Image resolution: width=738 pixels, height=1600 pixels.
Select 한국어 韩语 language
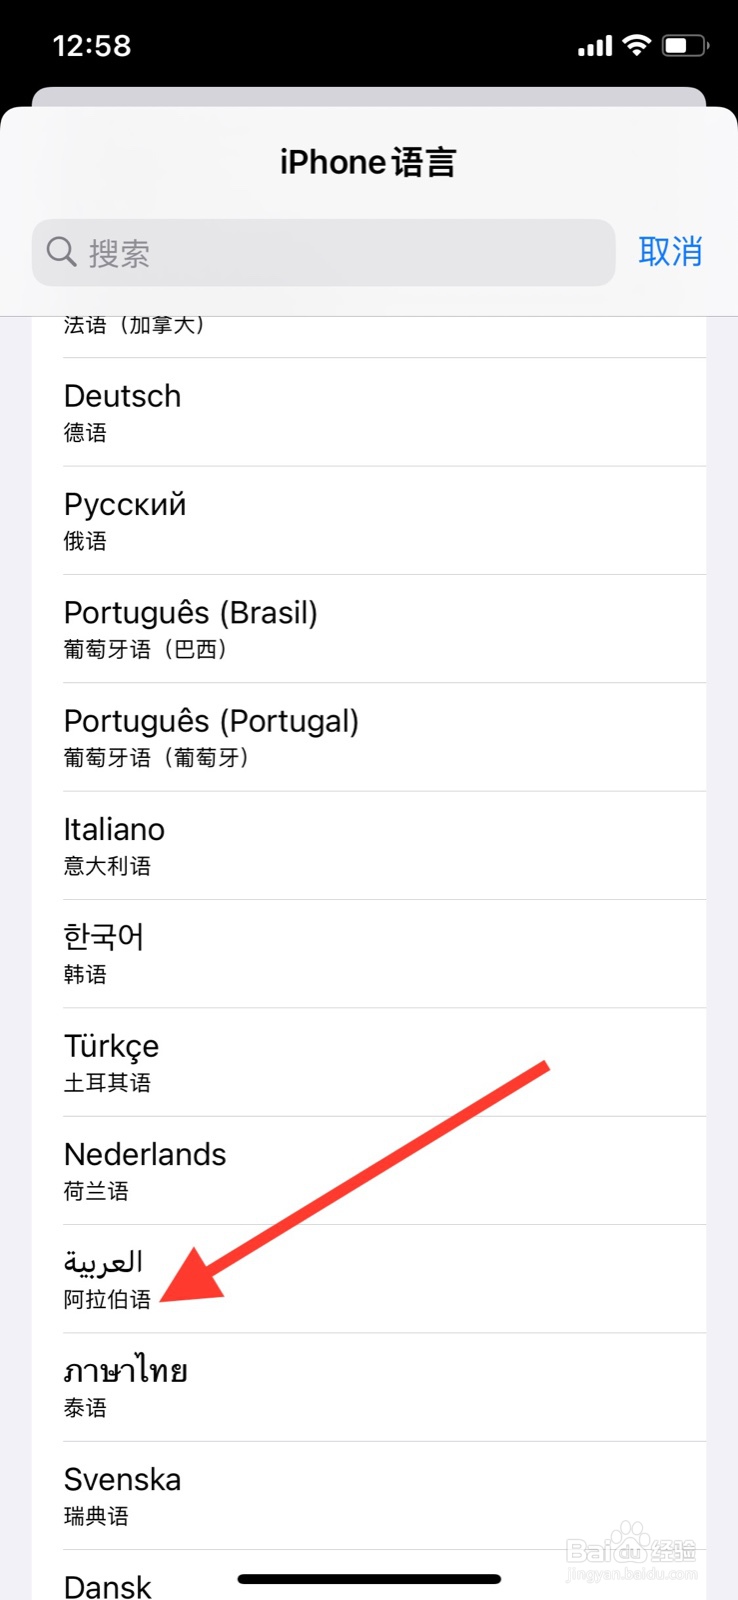[x=369, y=954]
